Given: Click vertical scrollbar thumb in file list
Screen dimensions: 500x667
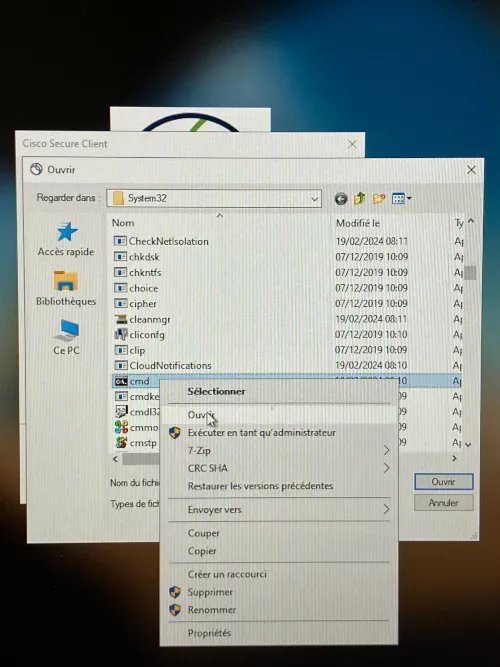Looking at the screenshot, I should point(470,273).
